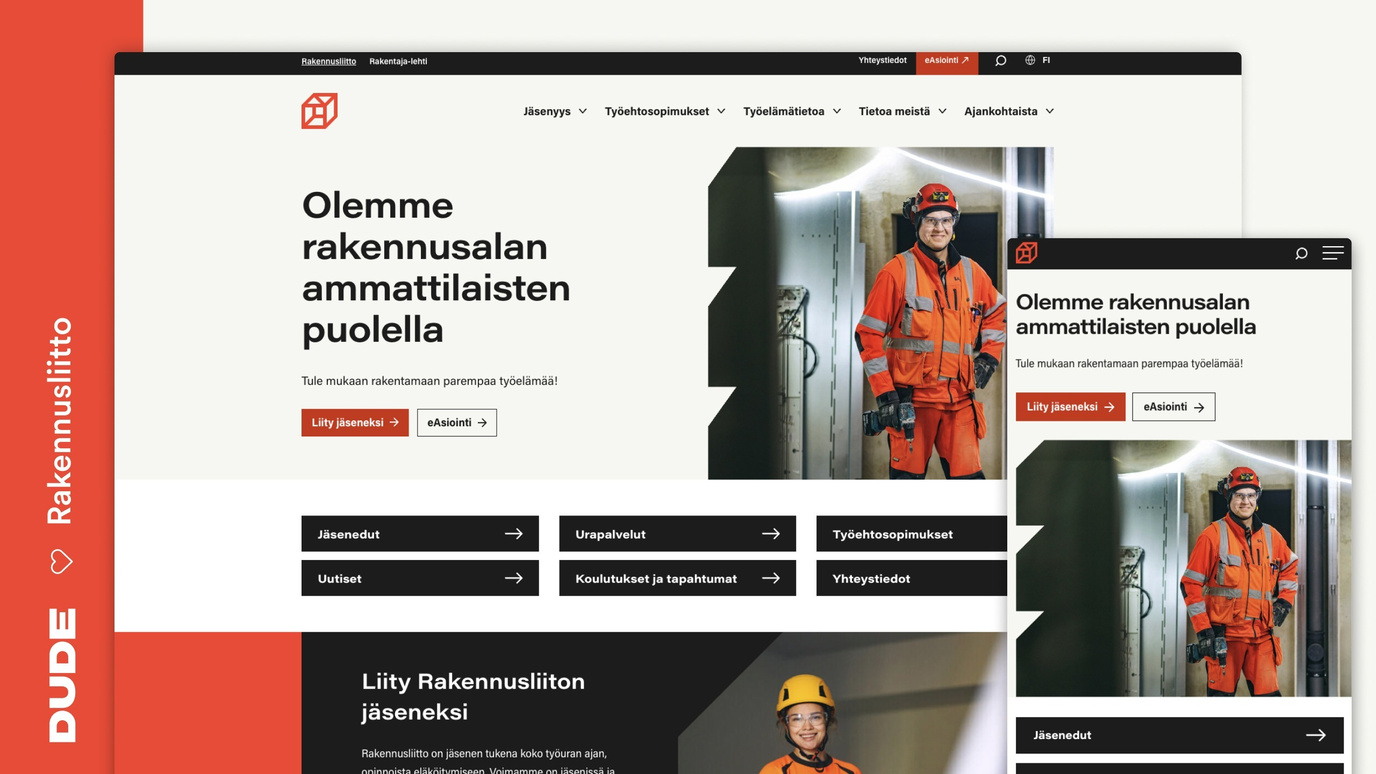Open the Työehtosopimukset quick link tile
The width and height of the screenshot is (1376, 774).
coord(911,534)
